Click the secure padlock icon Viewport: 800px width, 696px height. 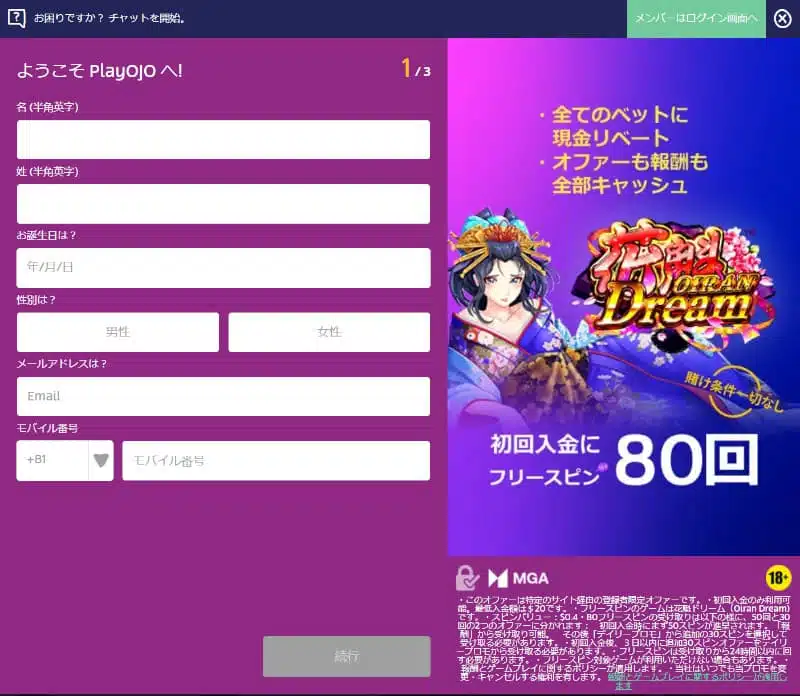pos(467,578)
